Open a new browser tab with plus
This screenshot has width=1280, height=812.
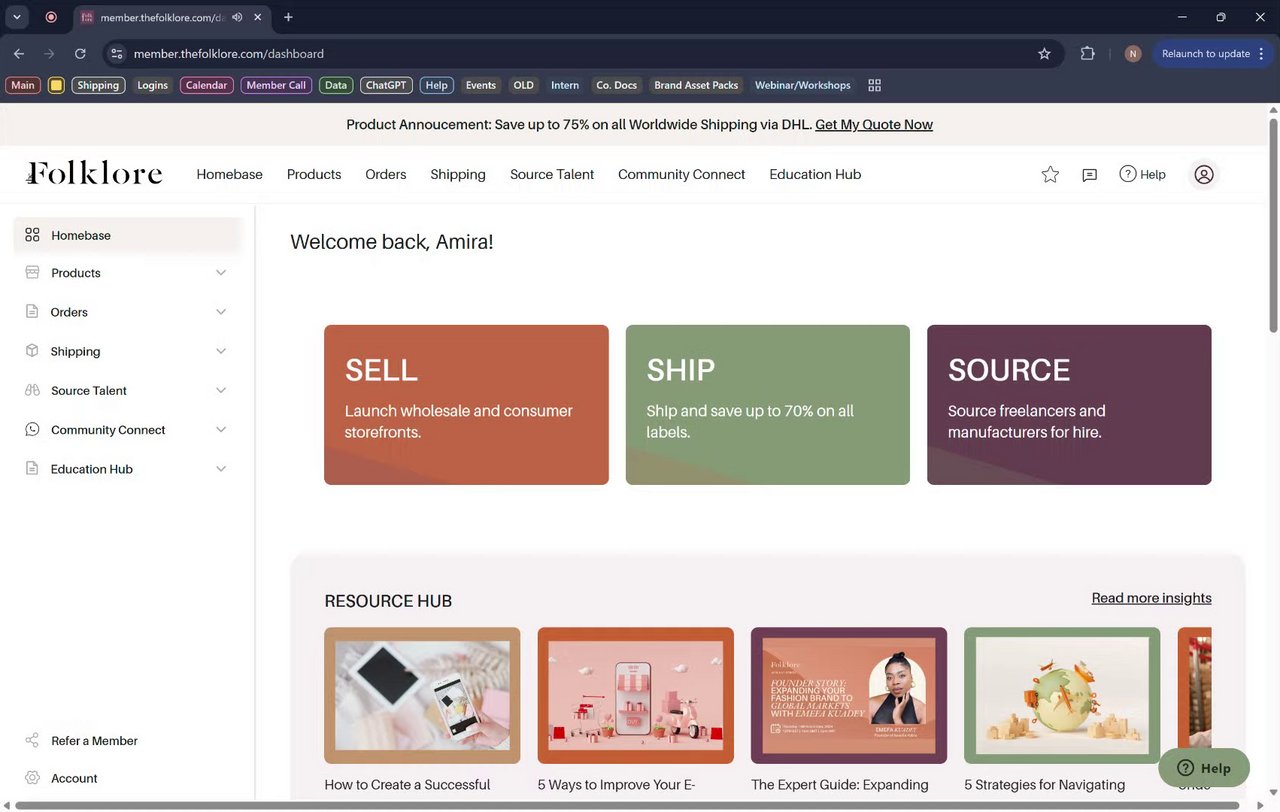pyautogui.click(x=288, y=17)
